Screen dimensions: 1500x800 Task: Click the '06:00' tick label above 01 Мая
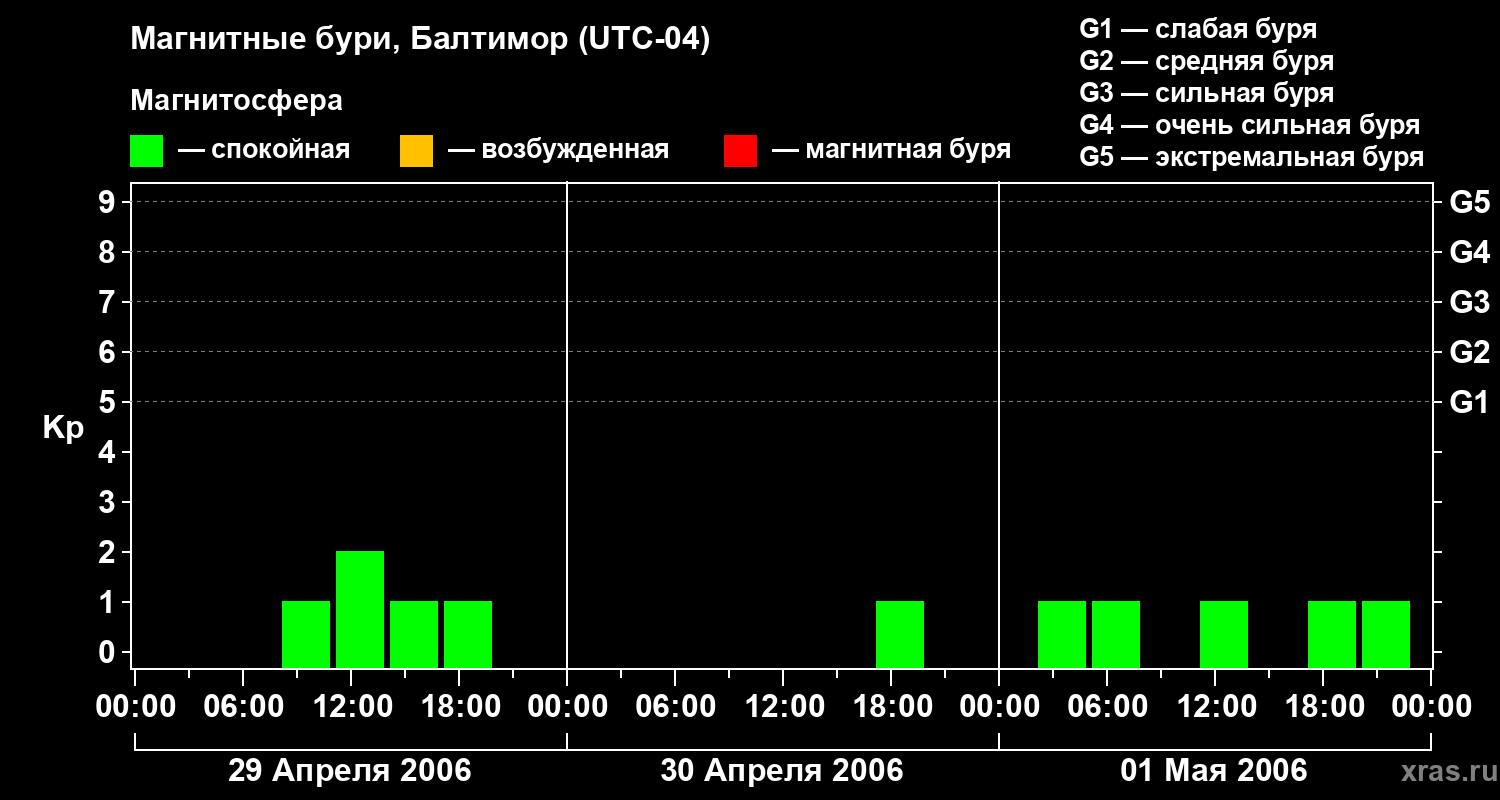point(1107,707)
